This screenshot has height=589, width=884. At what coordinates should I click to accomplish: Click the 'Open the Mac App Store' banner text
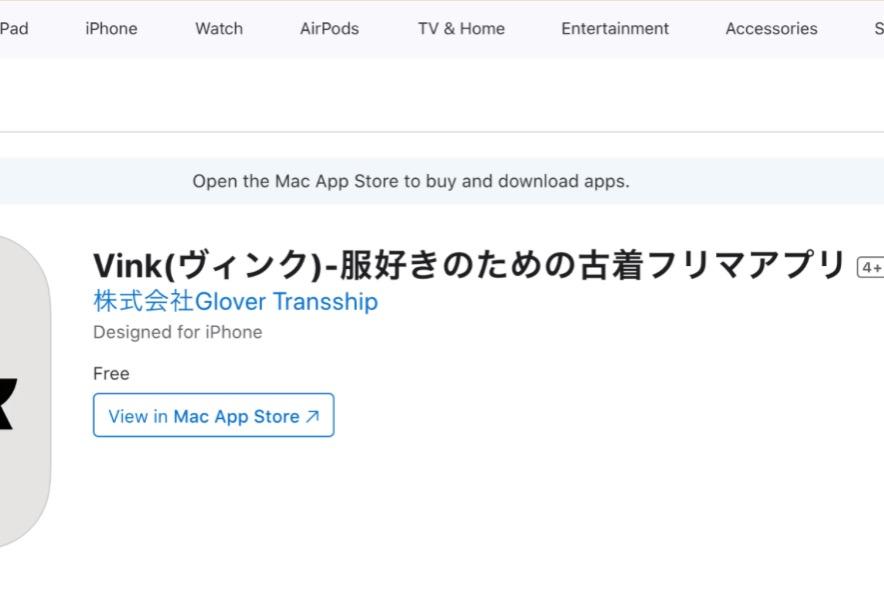(x=411, y=181)
